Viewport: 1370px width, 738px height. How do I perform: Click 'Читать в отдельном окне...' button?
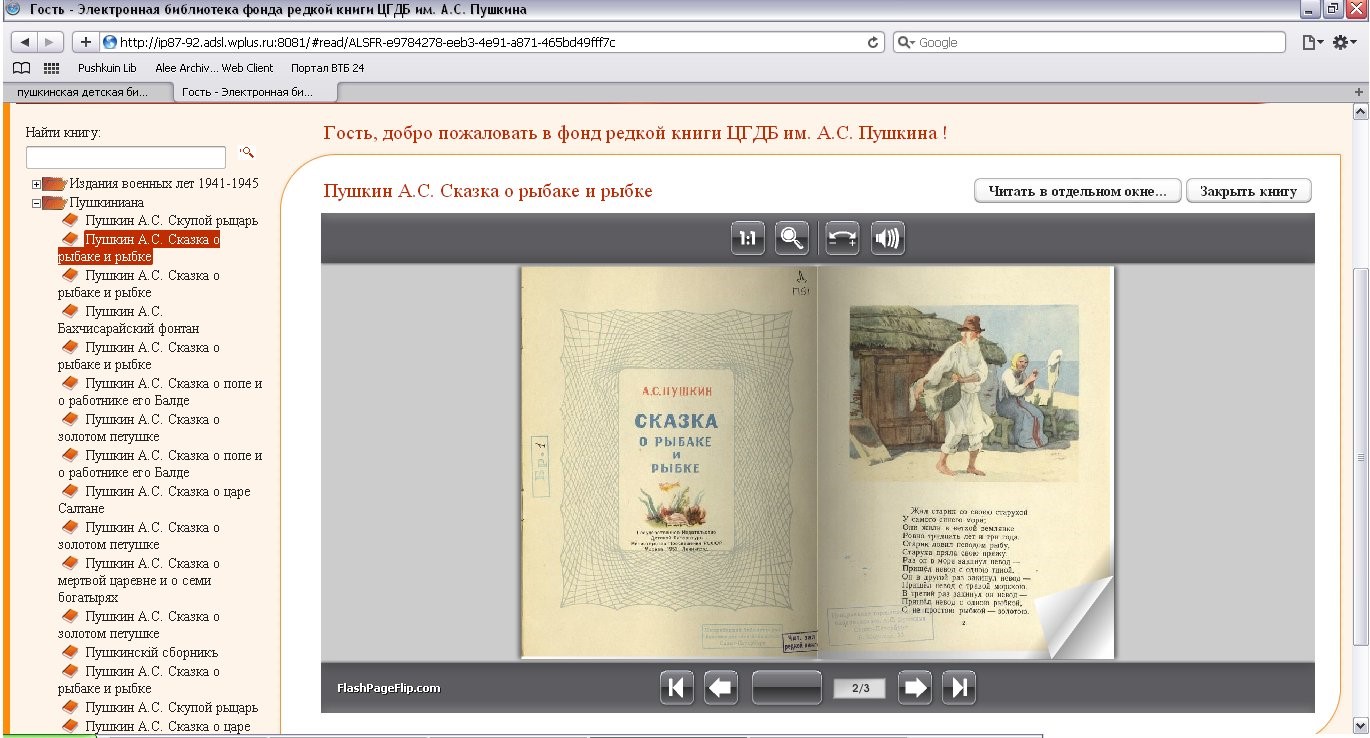1077,191
